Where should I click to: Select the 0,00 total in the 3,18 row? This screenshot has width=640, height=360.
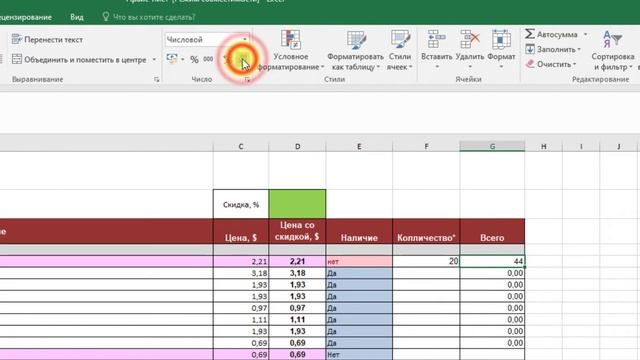click(x=492, y=273)
